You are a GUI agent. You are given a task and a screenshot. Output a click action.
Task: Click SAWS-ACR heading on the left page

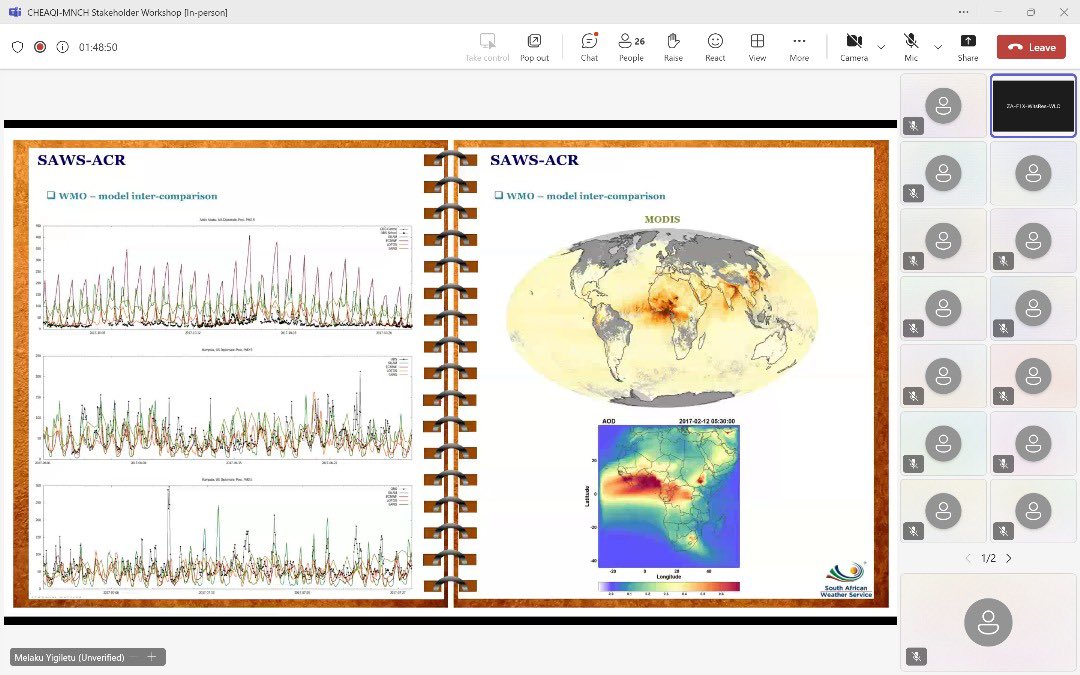click(x=81, y=160)
